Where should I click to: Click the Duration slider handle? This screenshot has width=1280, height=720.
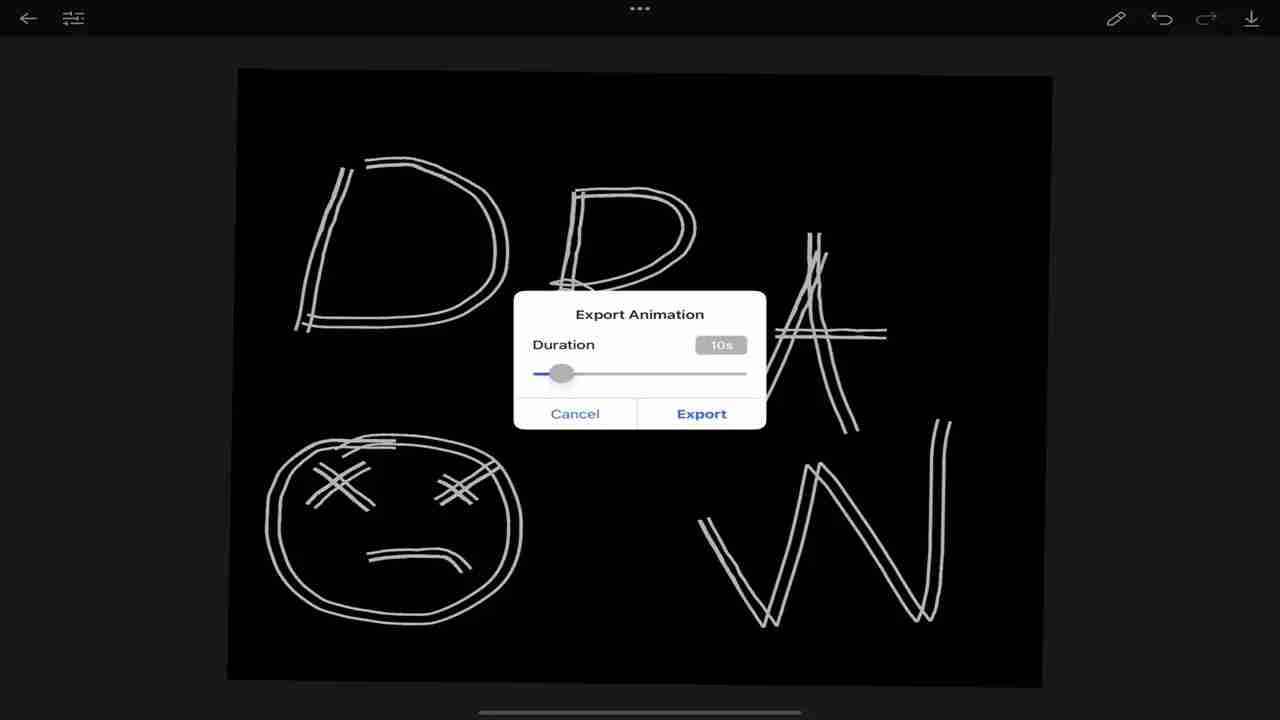click(x=561, y=374)
